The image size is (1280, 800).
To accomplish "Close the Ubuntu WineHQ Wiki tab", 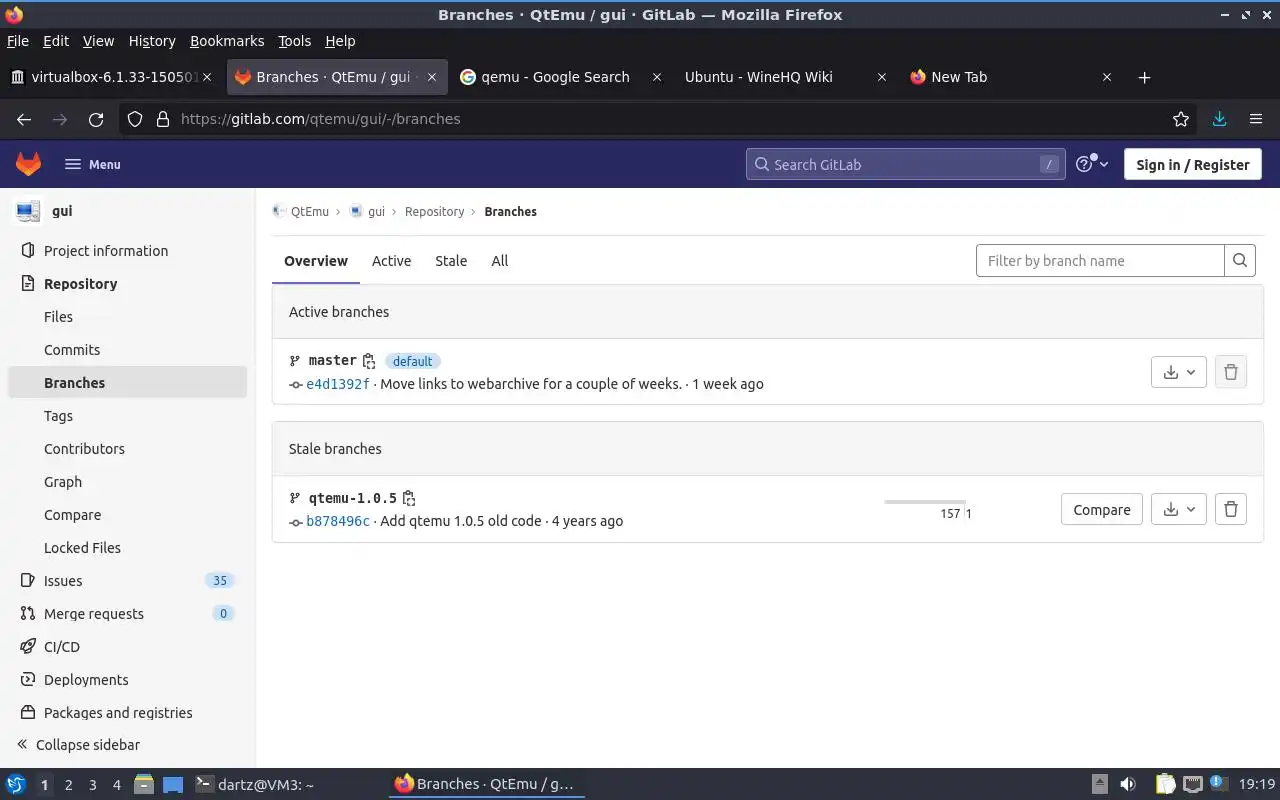I will point(881,77).
